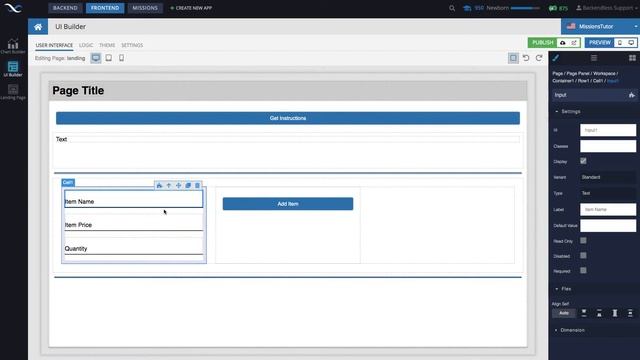
Task: Open the BackendlessSupport user menu
Action: click(607, 8)
